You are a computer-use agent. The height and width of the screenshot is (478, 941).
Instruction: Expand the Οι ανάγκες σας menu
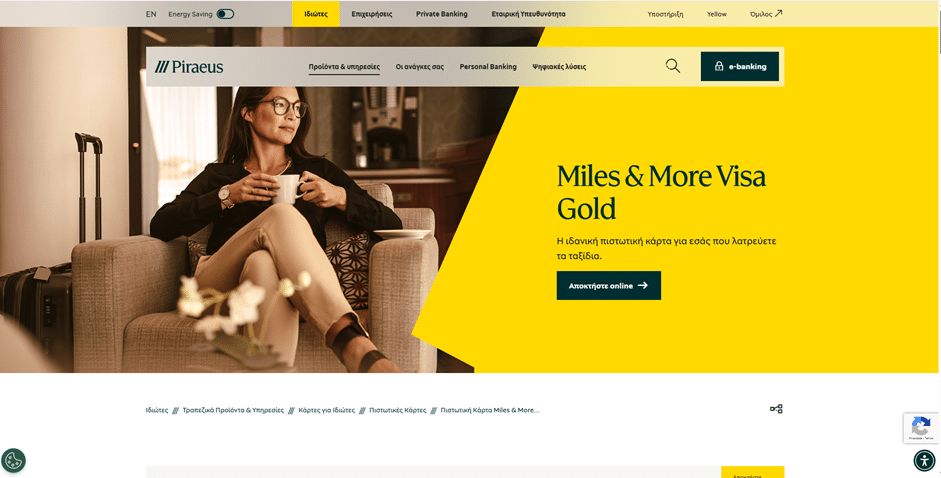click(x=419, y=67)
